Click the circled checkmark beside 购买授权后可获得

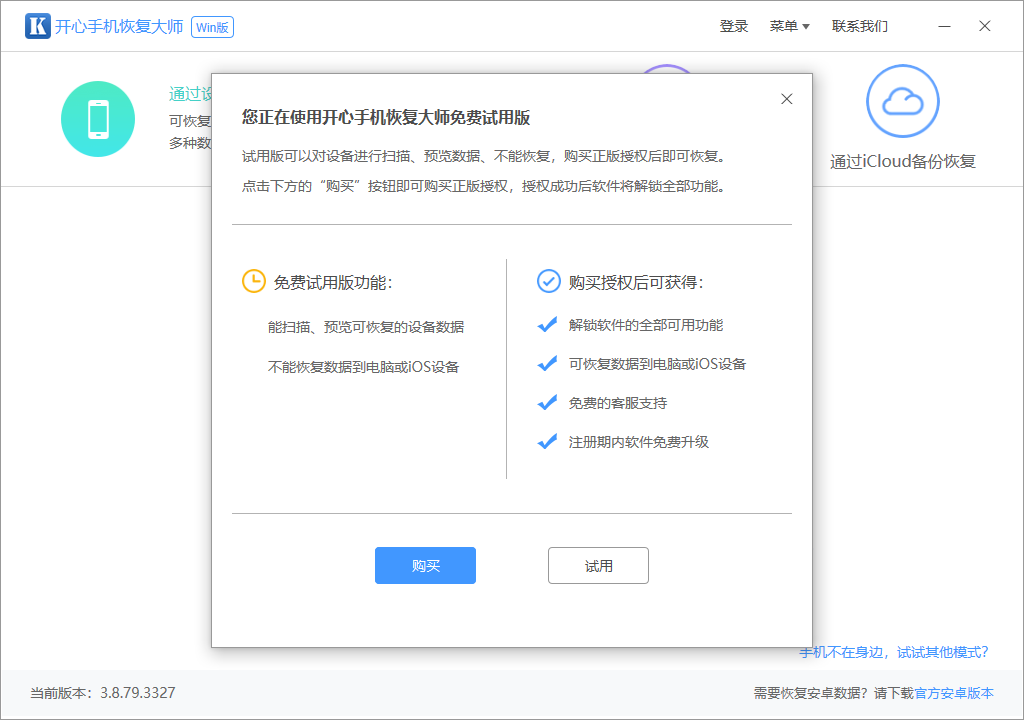click(x=548, y=281)
